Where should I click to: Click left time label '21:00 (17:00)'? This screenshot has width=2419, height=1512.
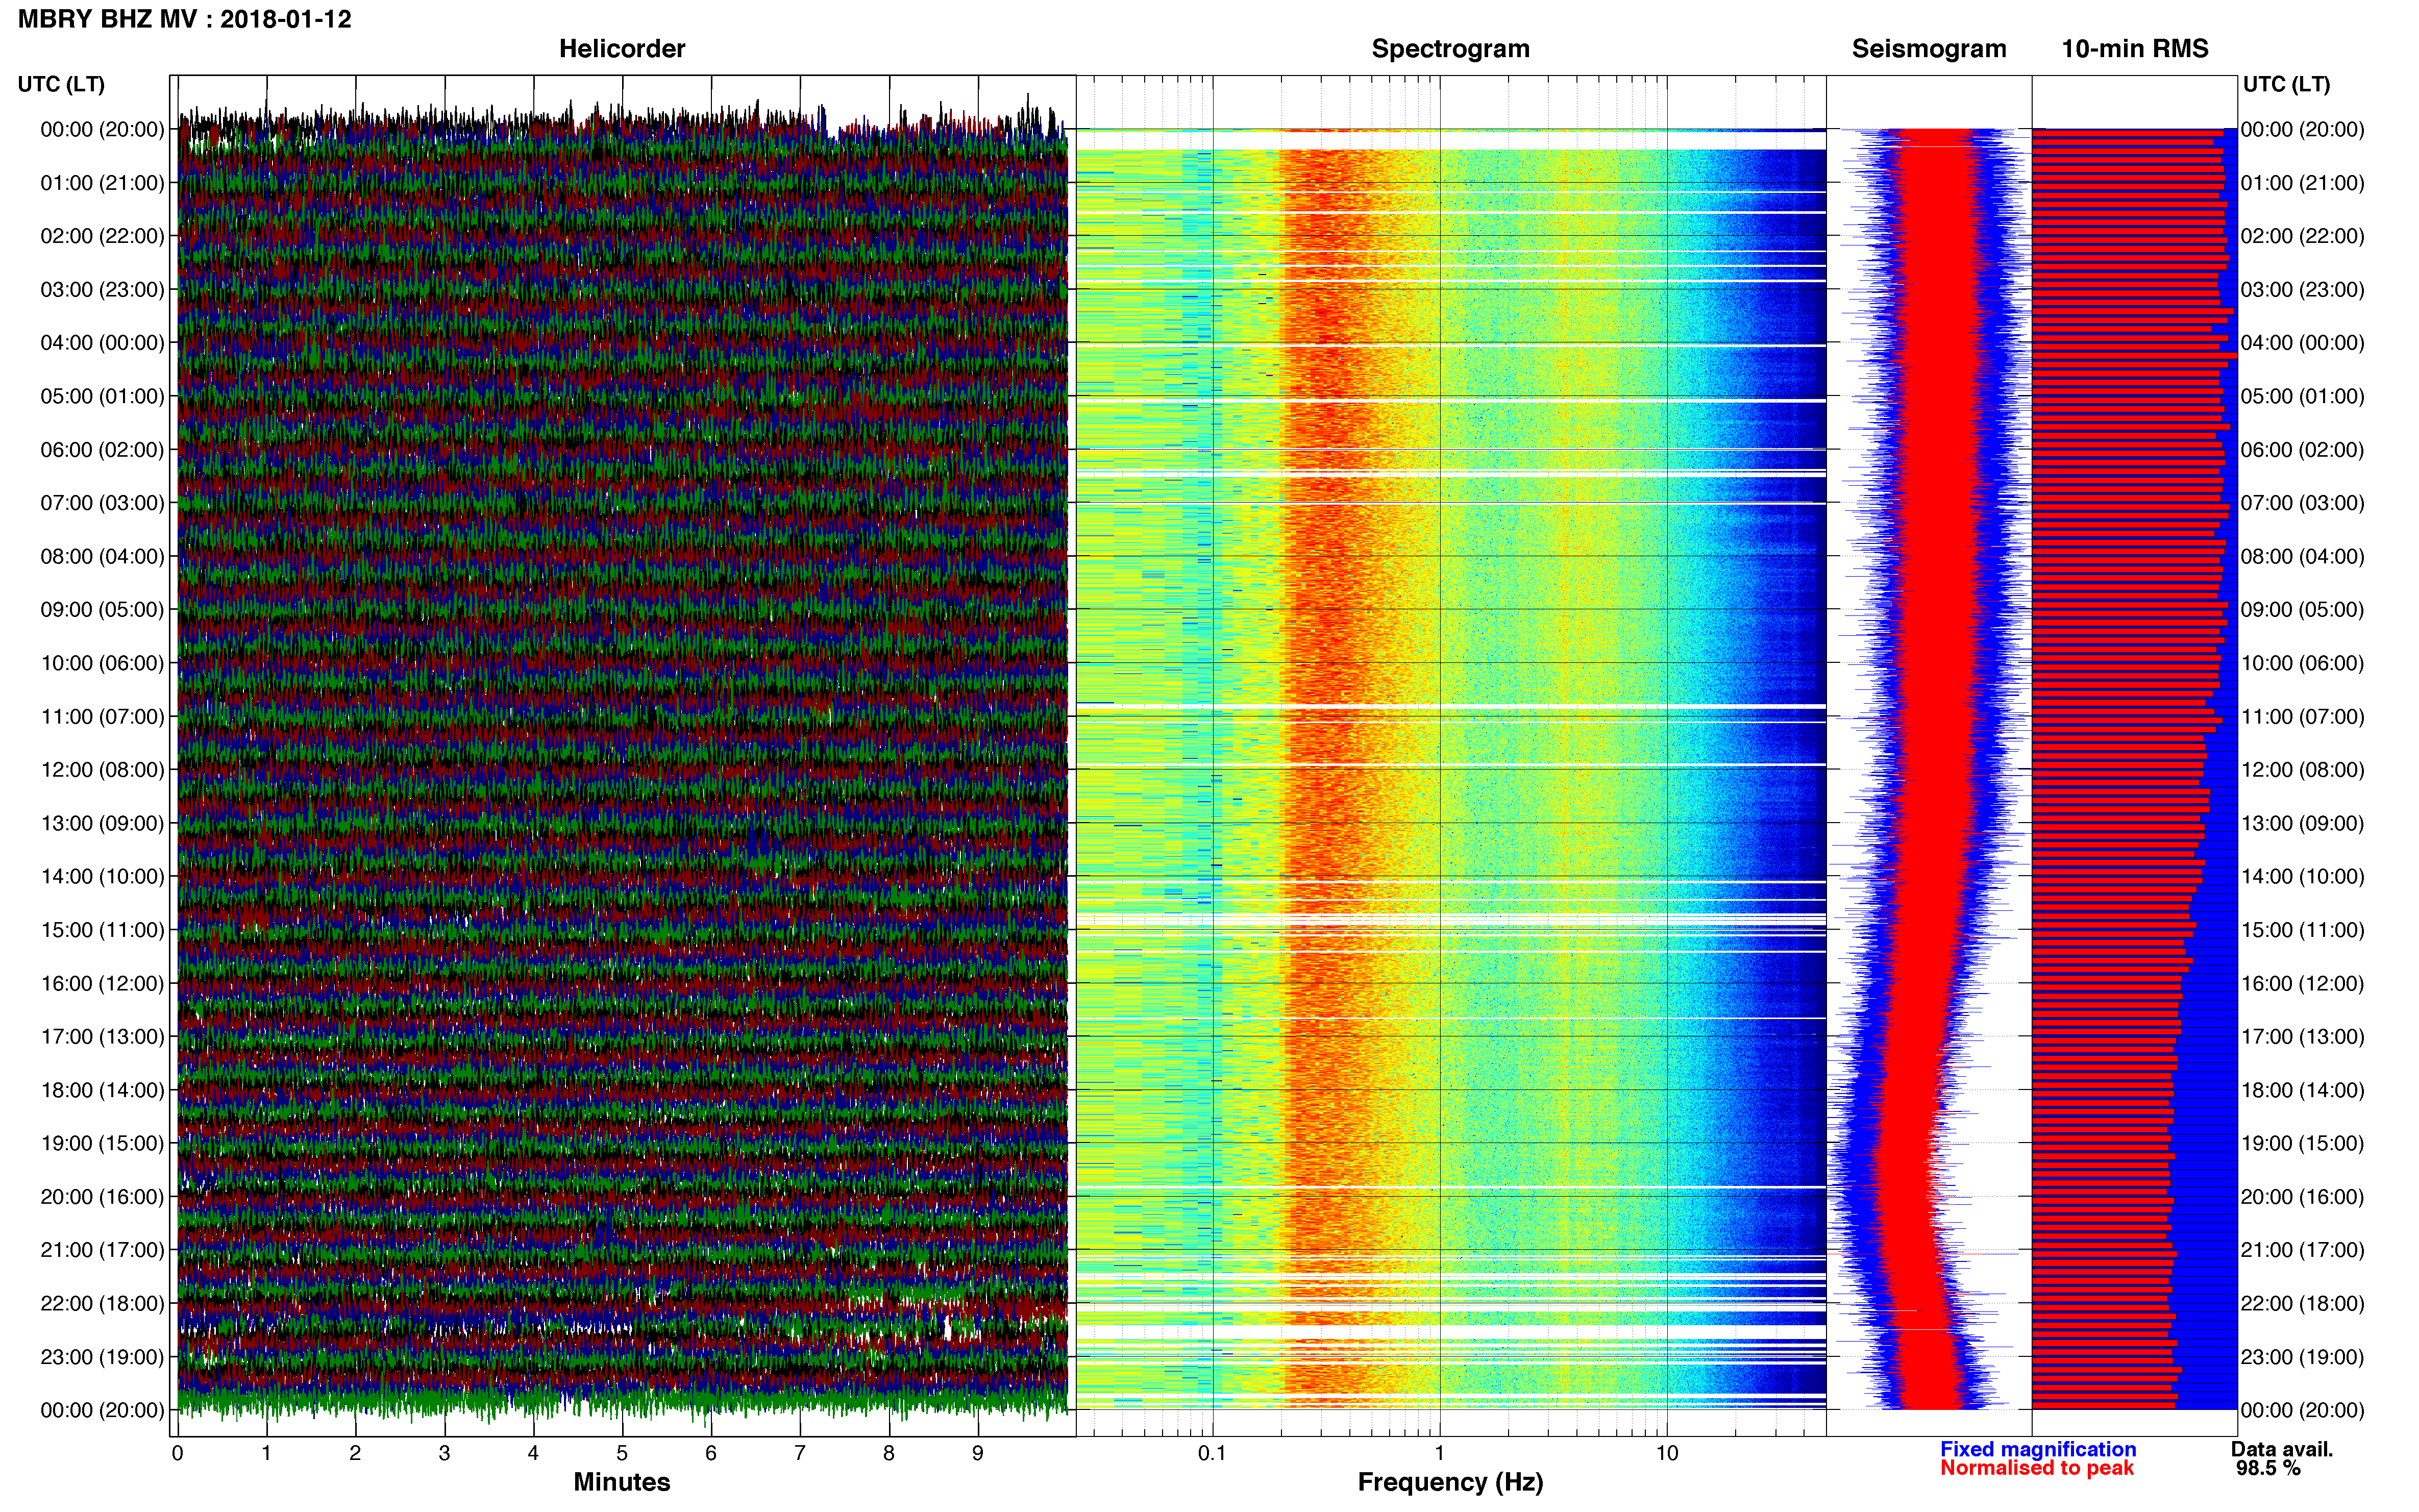(x=103, y=1250)
